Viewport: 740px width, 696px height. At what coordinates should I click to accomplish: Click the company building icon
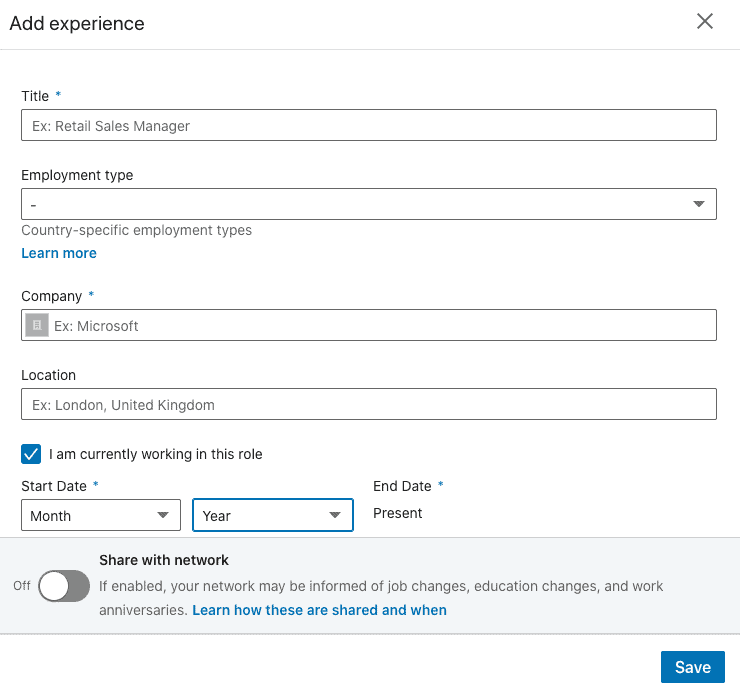(x=37, y=325)
